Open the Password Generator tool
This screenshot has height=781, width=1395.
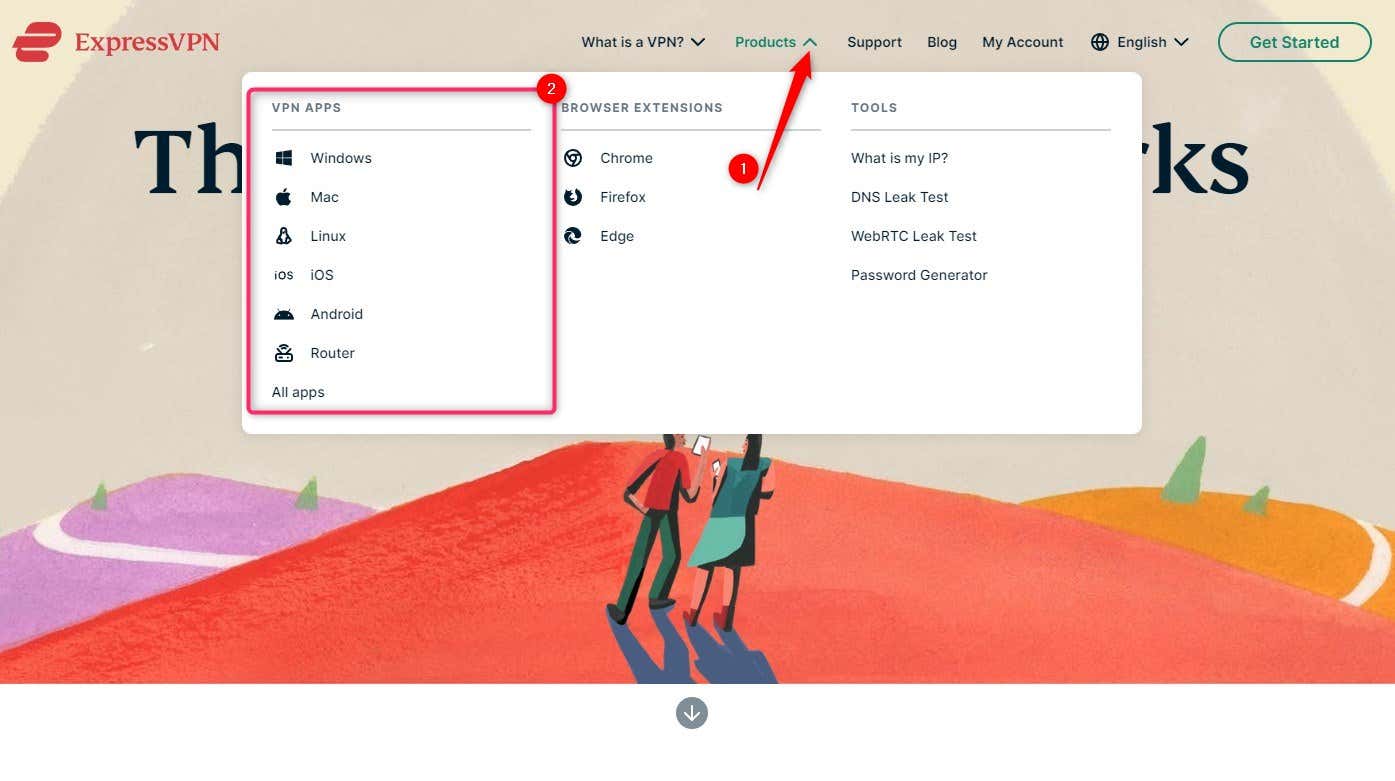[919, 275]
